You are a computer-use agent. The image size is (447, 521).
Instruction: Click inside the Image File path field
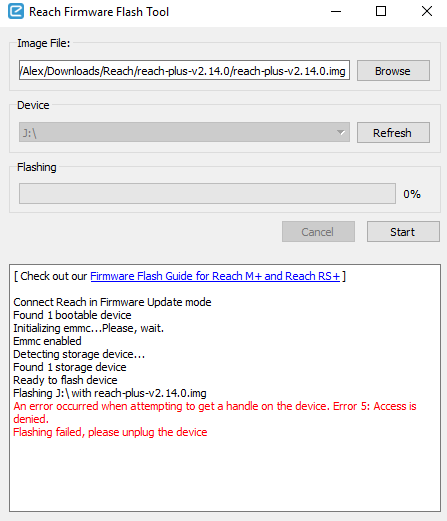click(184, 70)
